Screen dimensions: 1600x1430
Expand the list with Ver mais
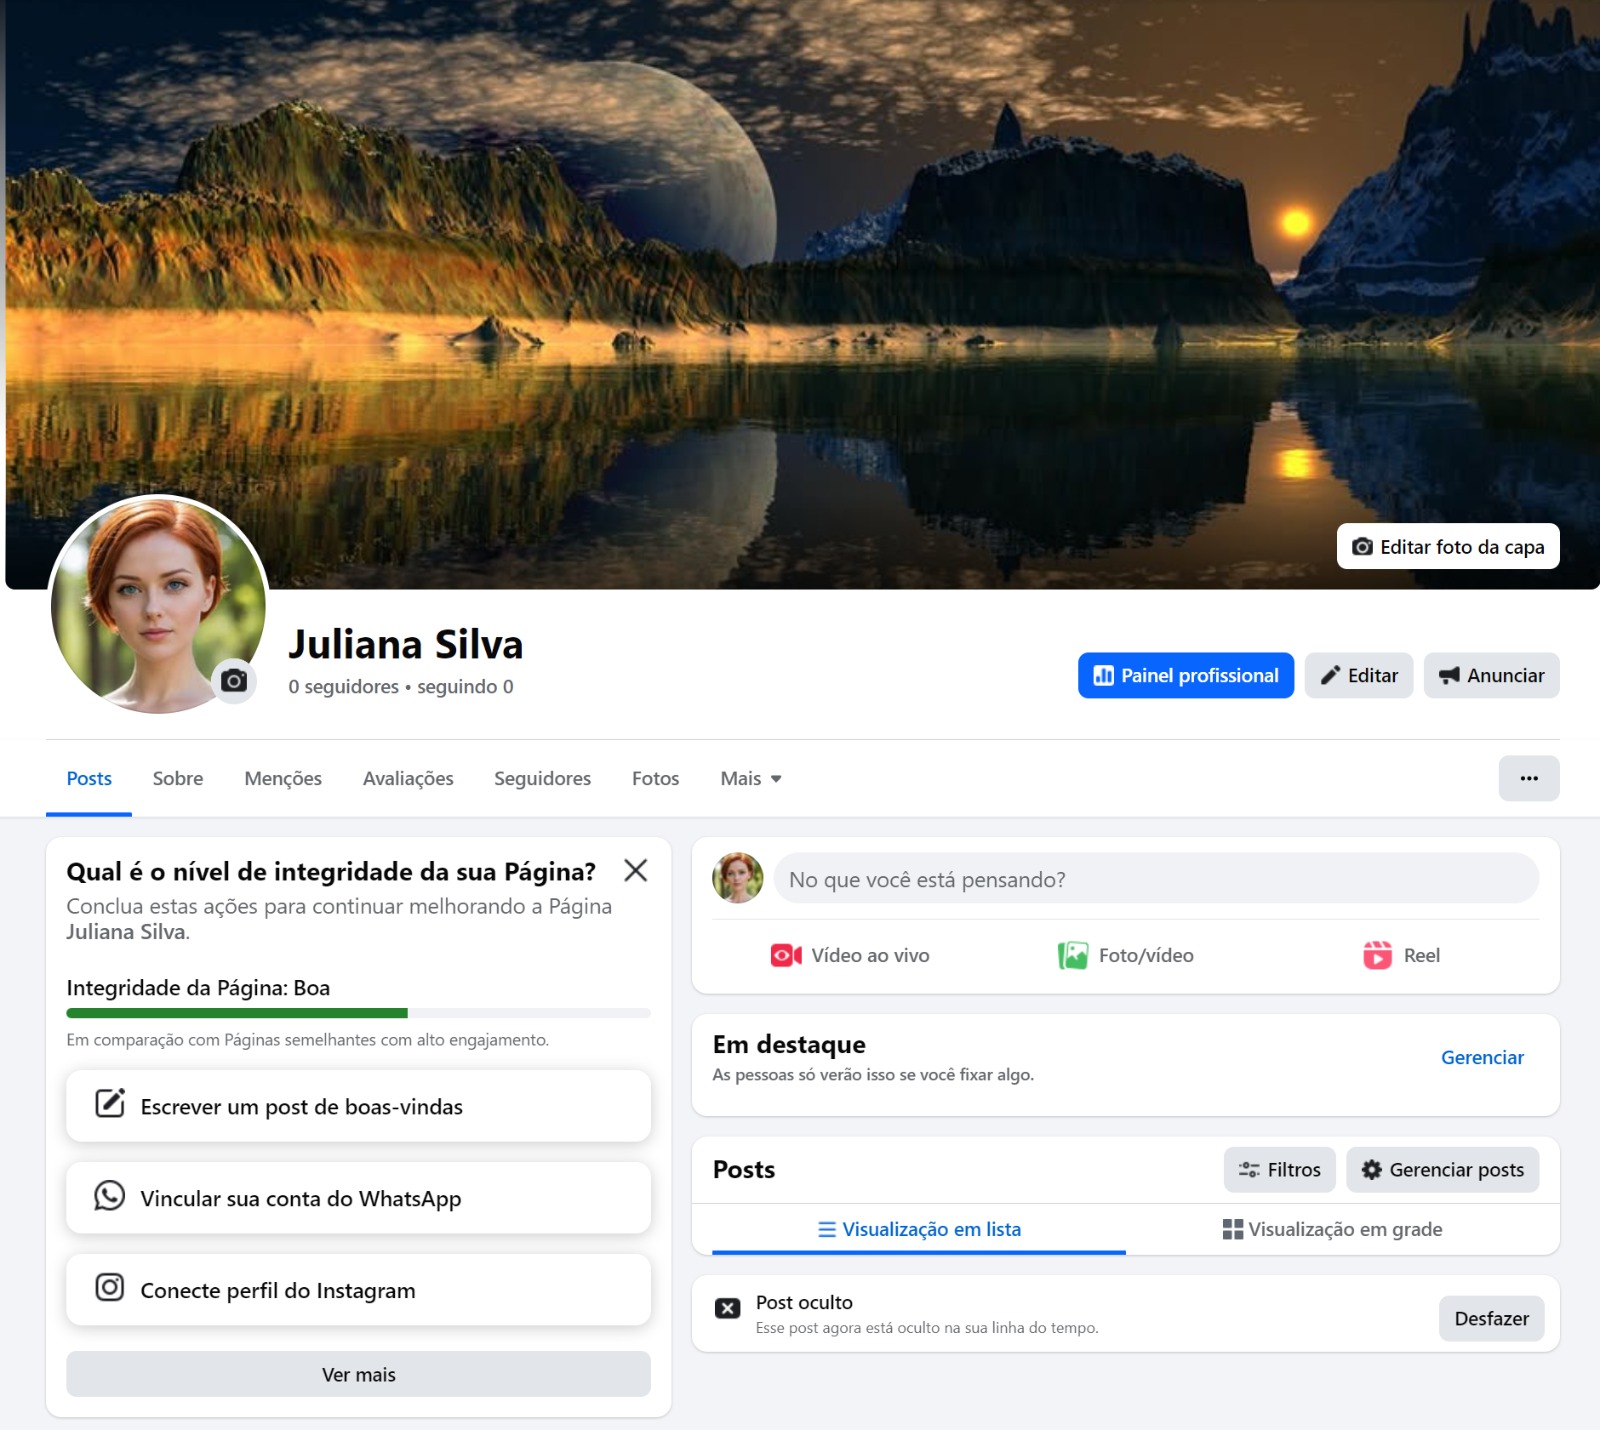[358, 1374]
